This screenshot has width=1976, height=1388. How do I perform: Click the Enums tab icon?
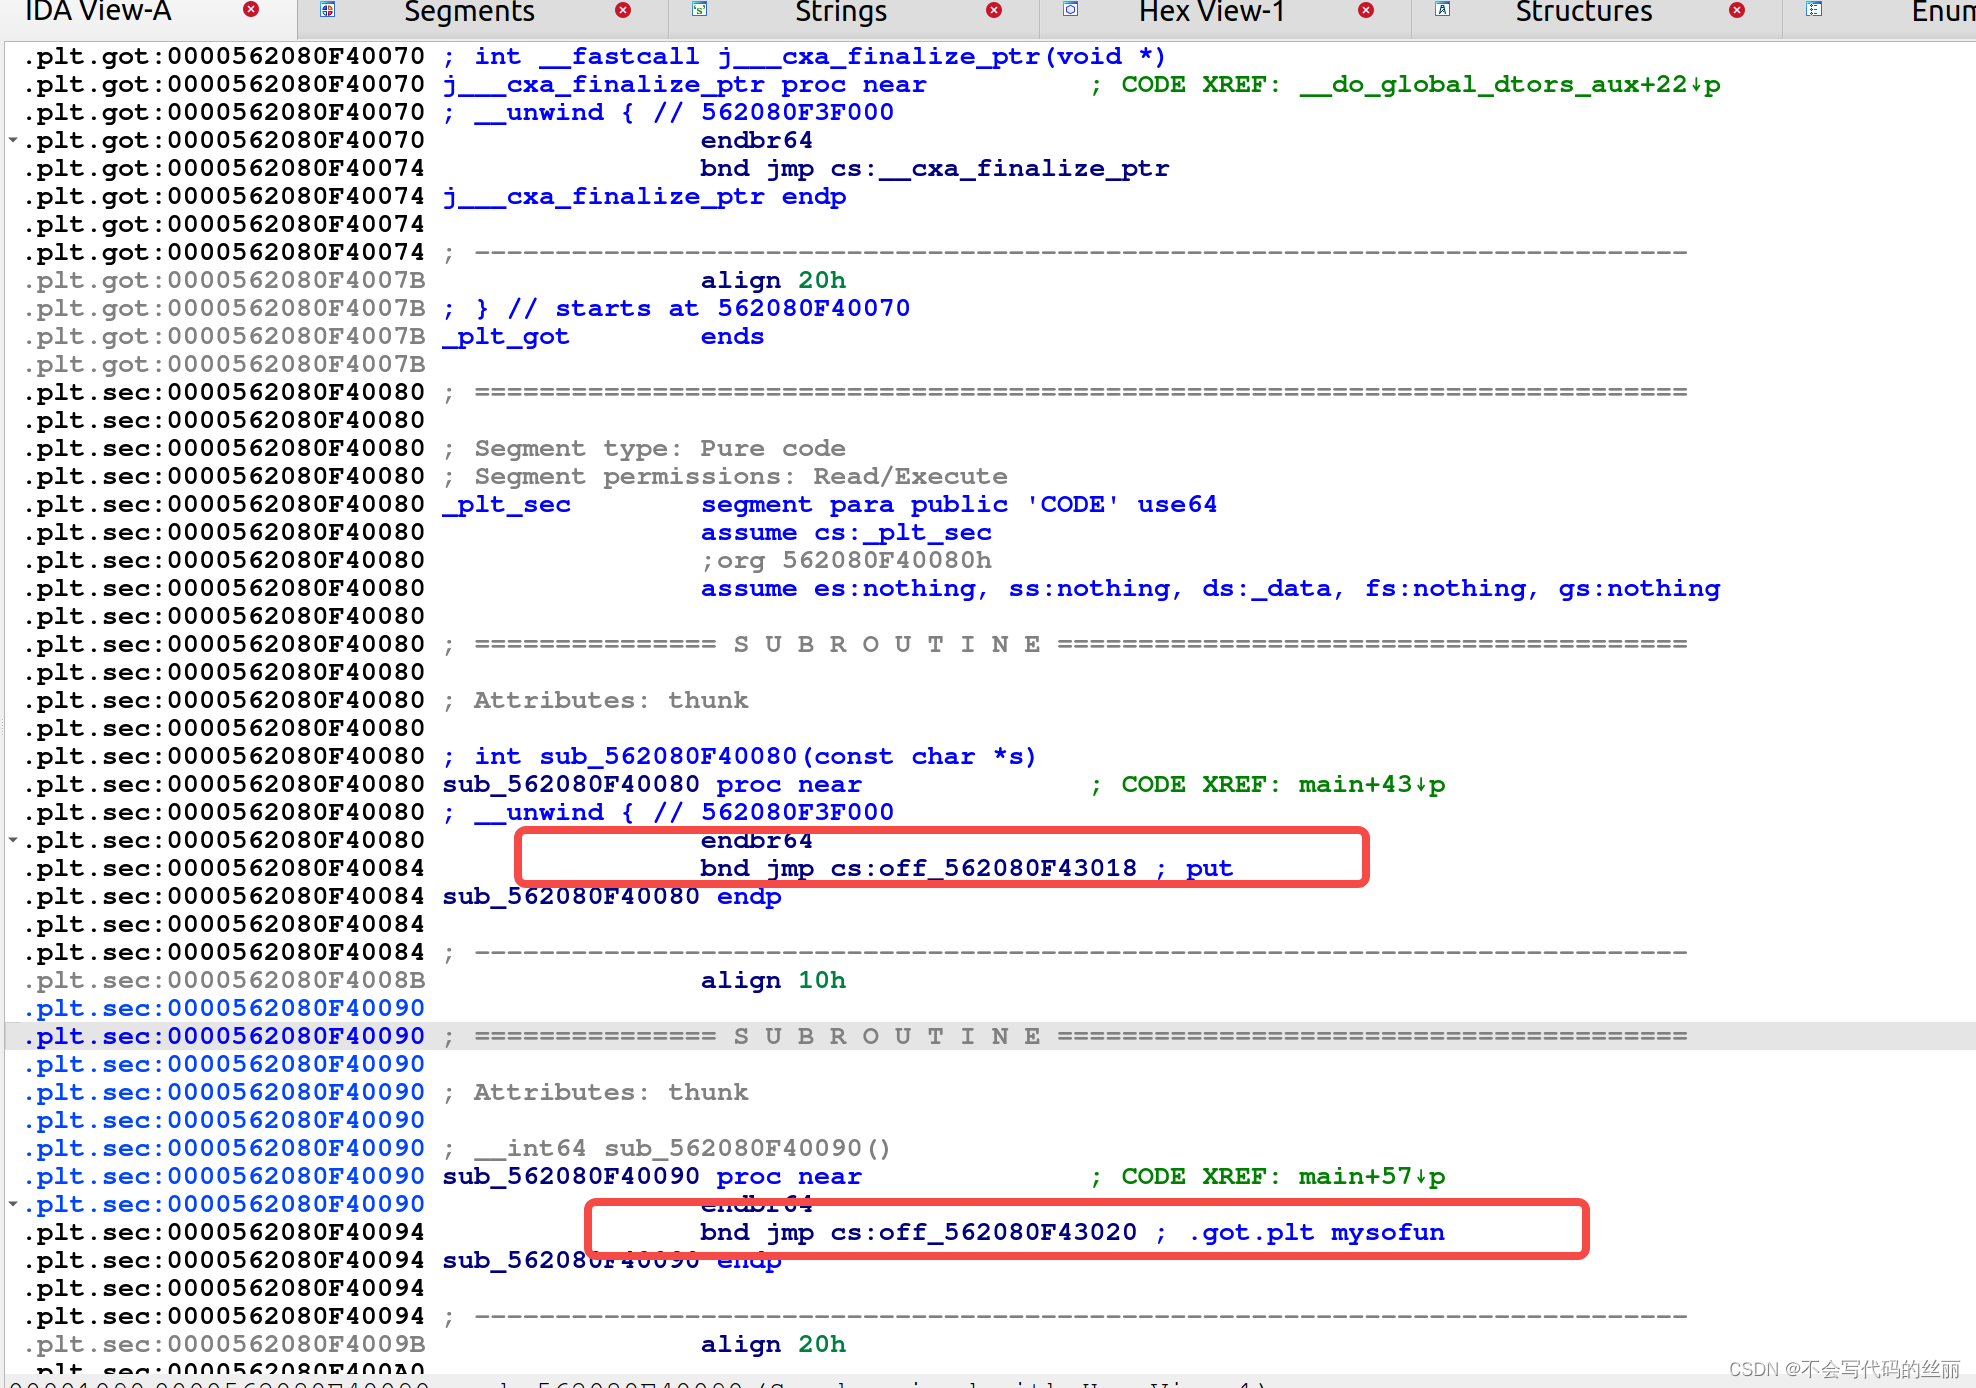1812,10
